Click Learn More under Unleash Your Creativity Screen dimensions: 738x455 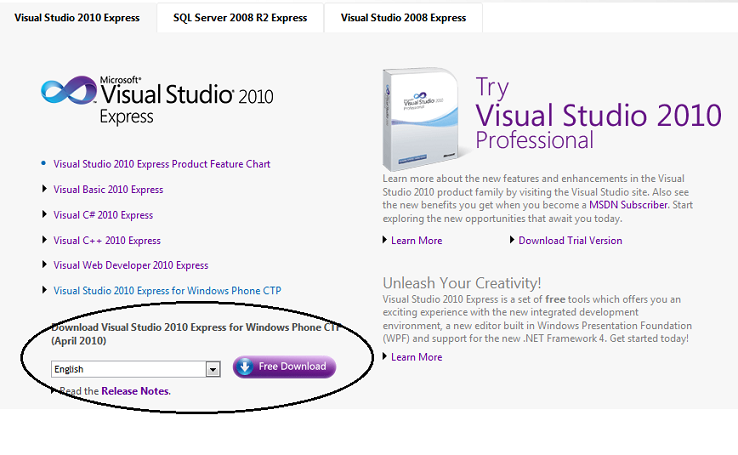coord(417,358)
